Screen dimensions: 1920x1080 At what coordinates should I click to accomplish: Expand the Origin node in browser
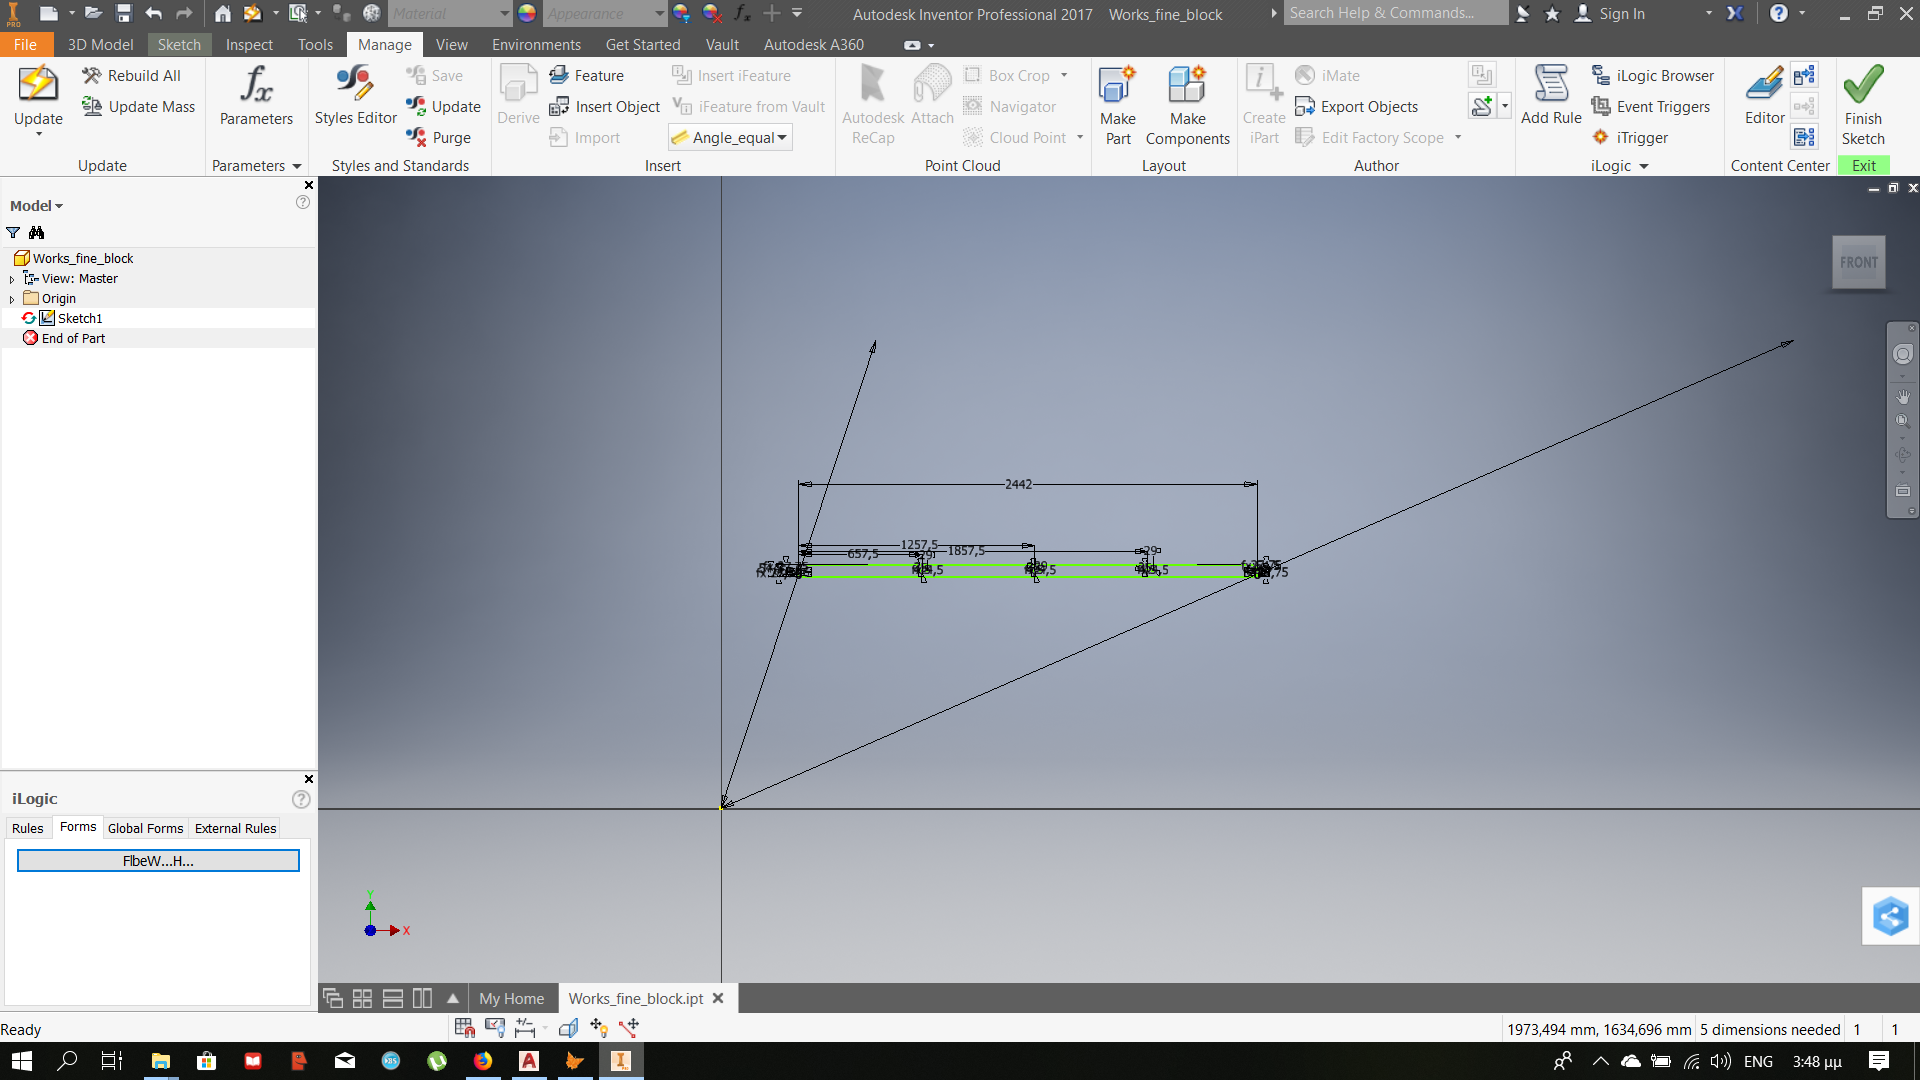(x=12, y=298)
